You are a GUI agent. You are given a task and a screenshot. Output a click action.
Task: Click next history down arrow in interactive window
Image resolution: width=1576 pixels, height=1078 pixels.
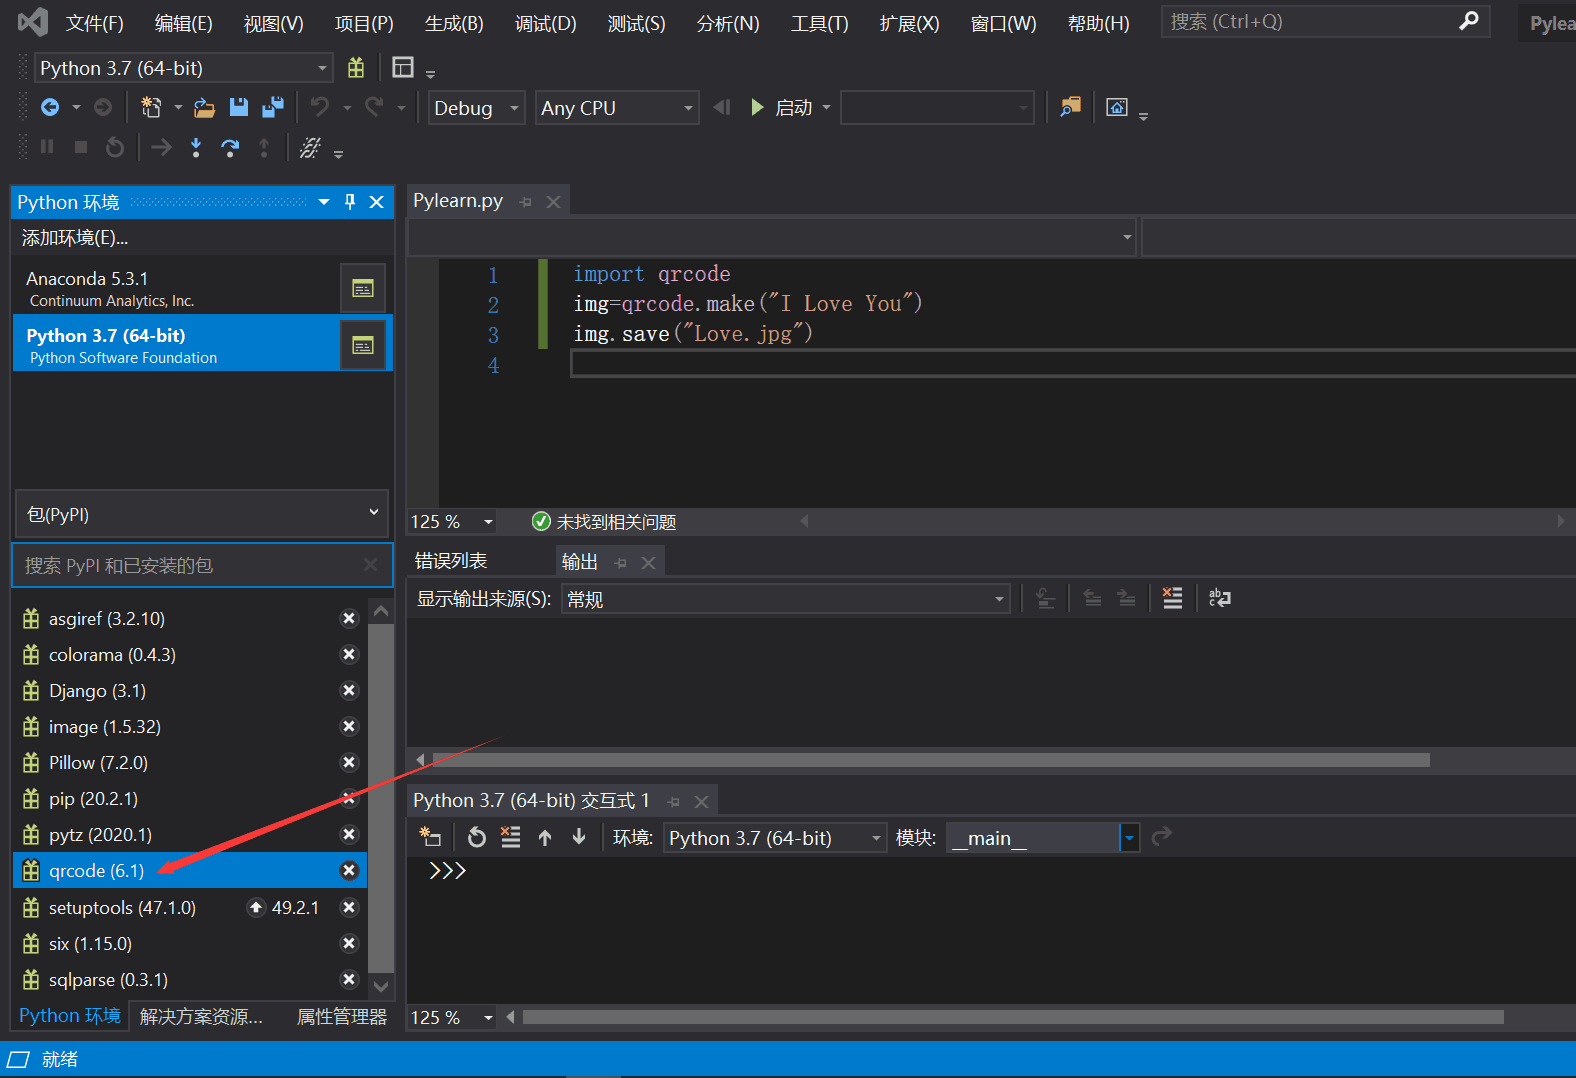pyautogui.click(x=579, y=837)
